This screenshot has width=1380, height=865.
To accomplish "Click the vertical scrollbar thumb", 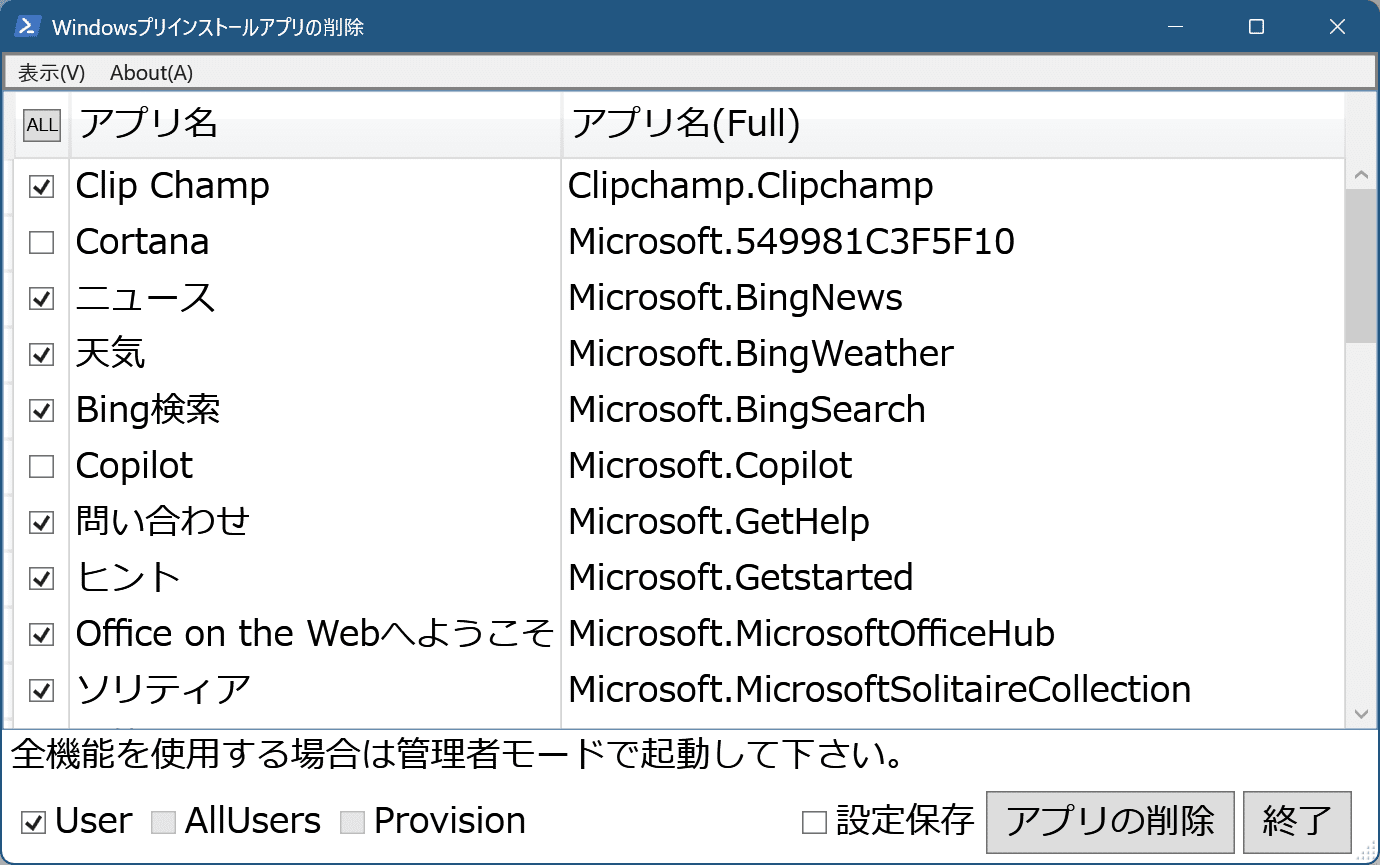I will point(1360,266).
